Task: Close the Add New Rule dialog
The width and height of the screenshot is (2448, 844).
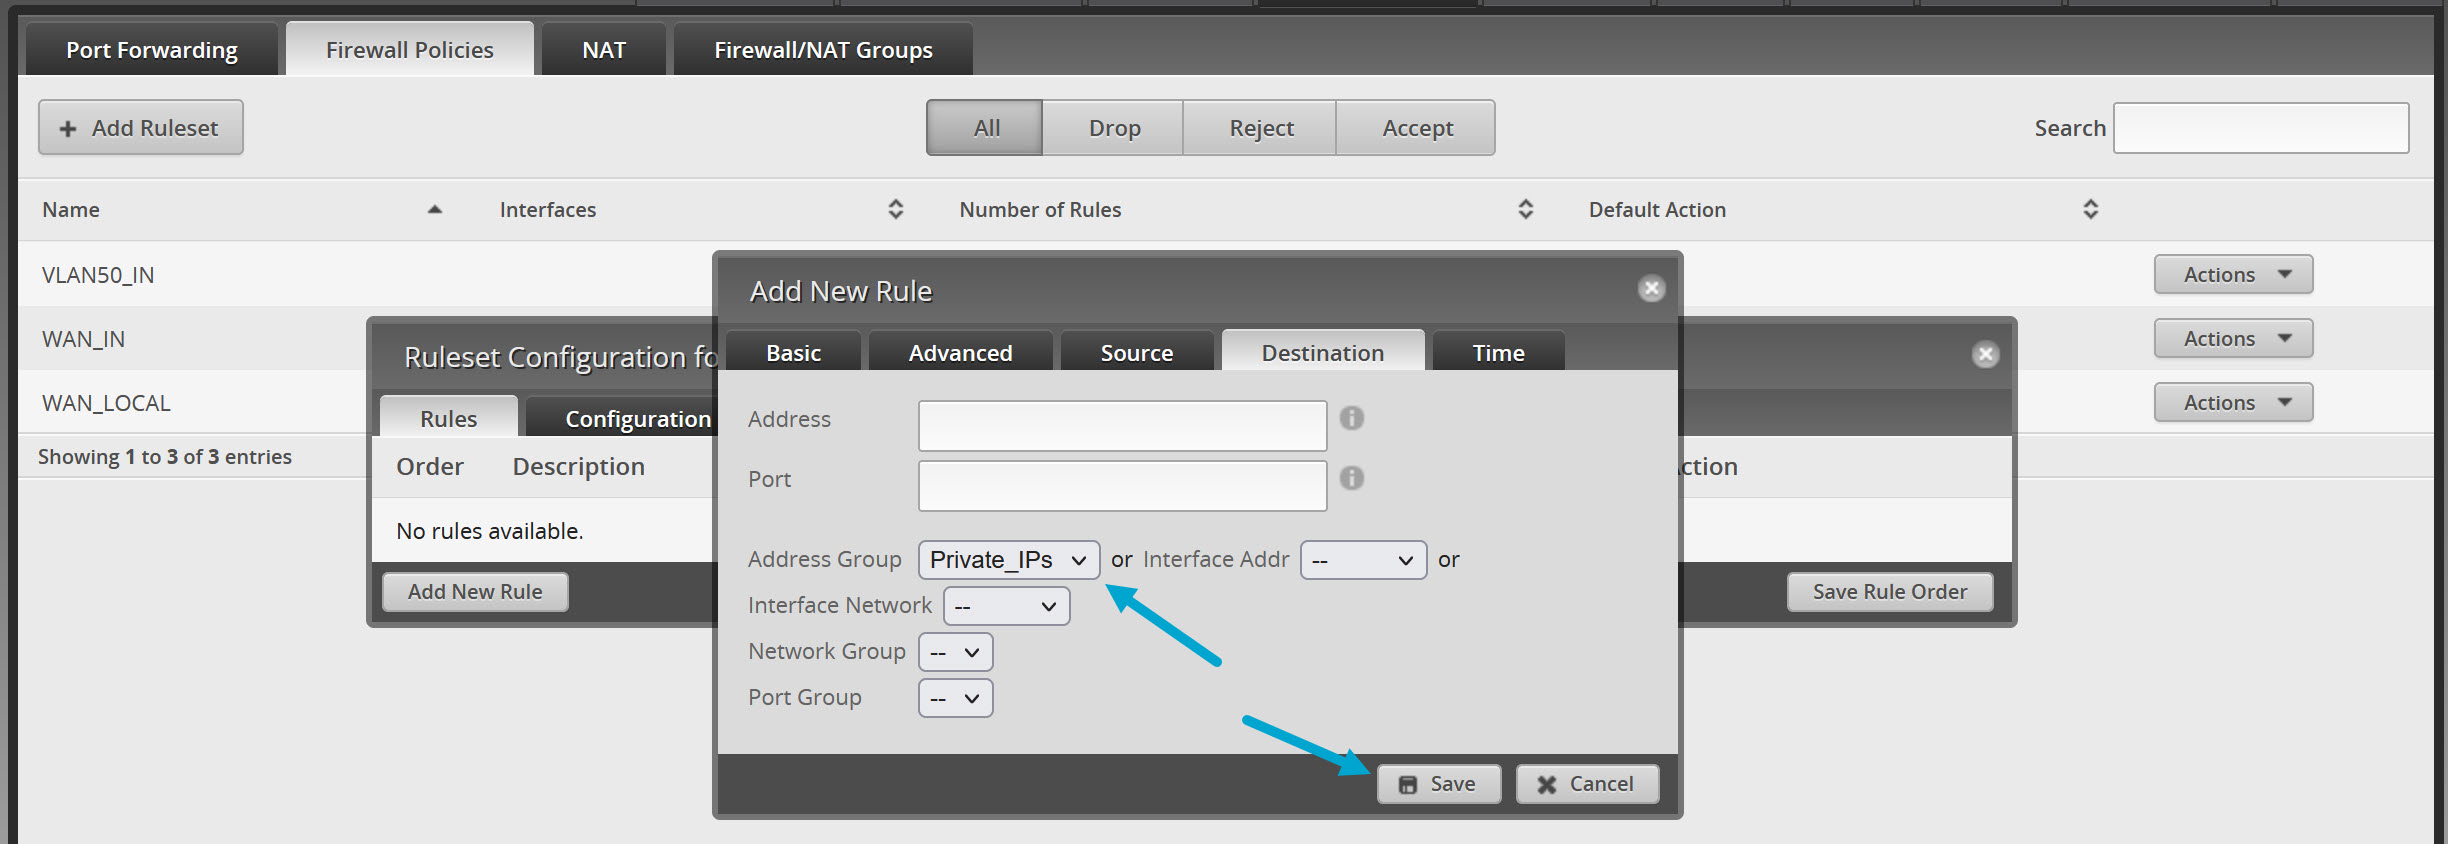Action: pyautogui.click(x=1651, y=289)
